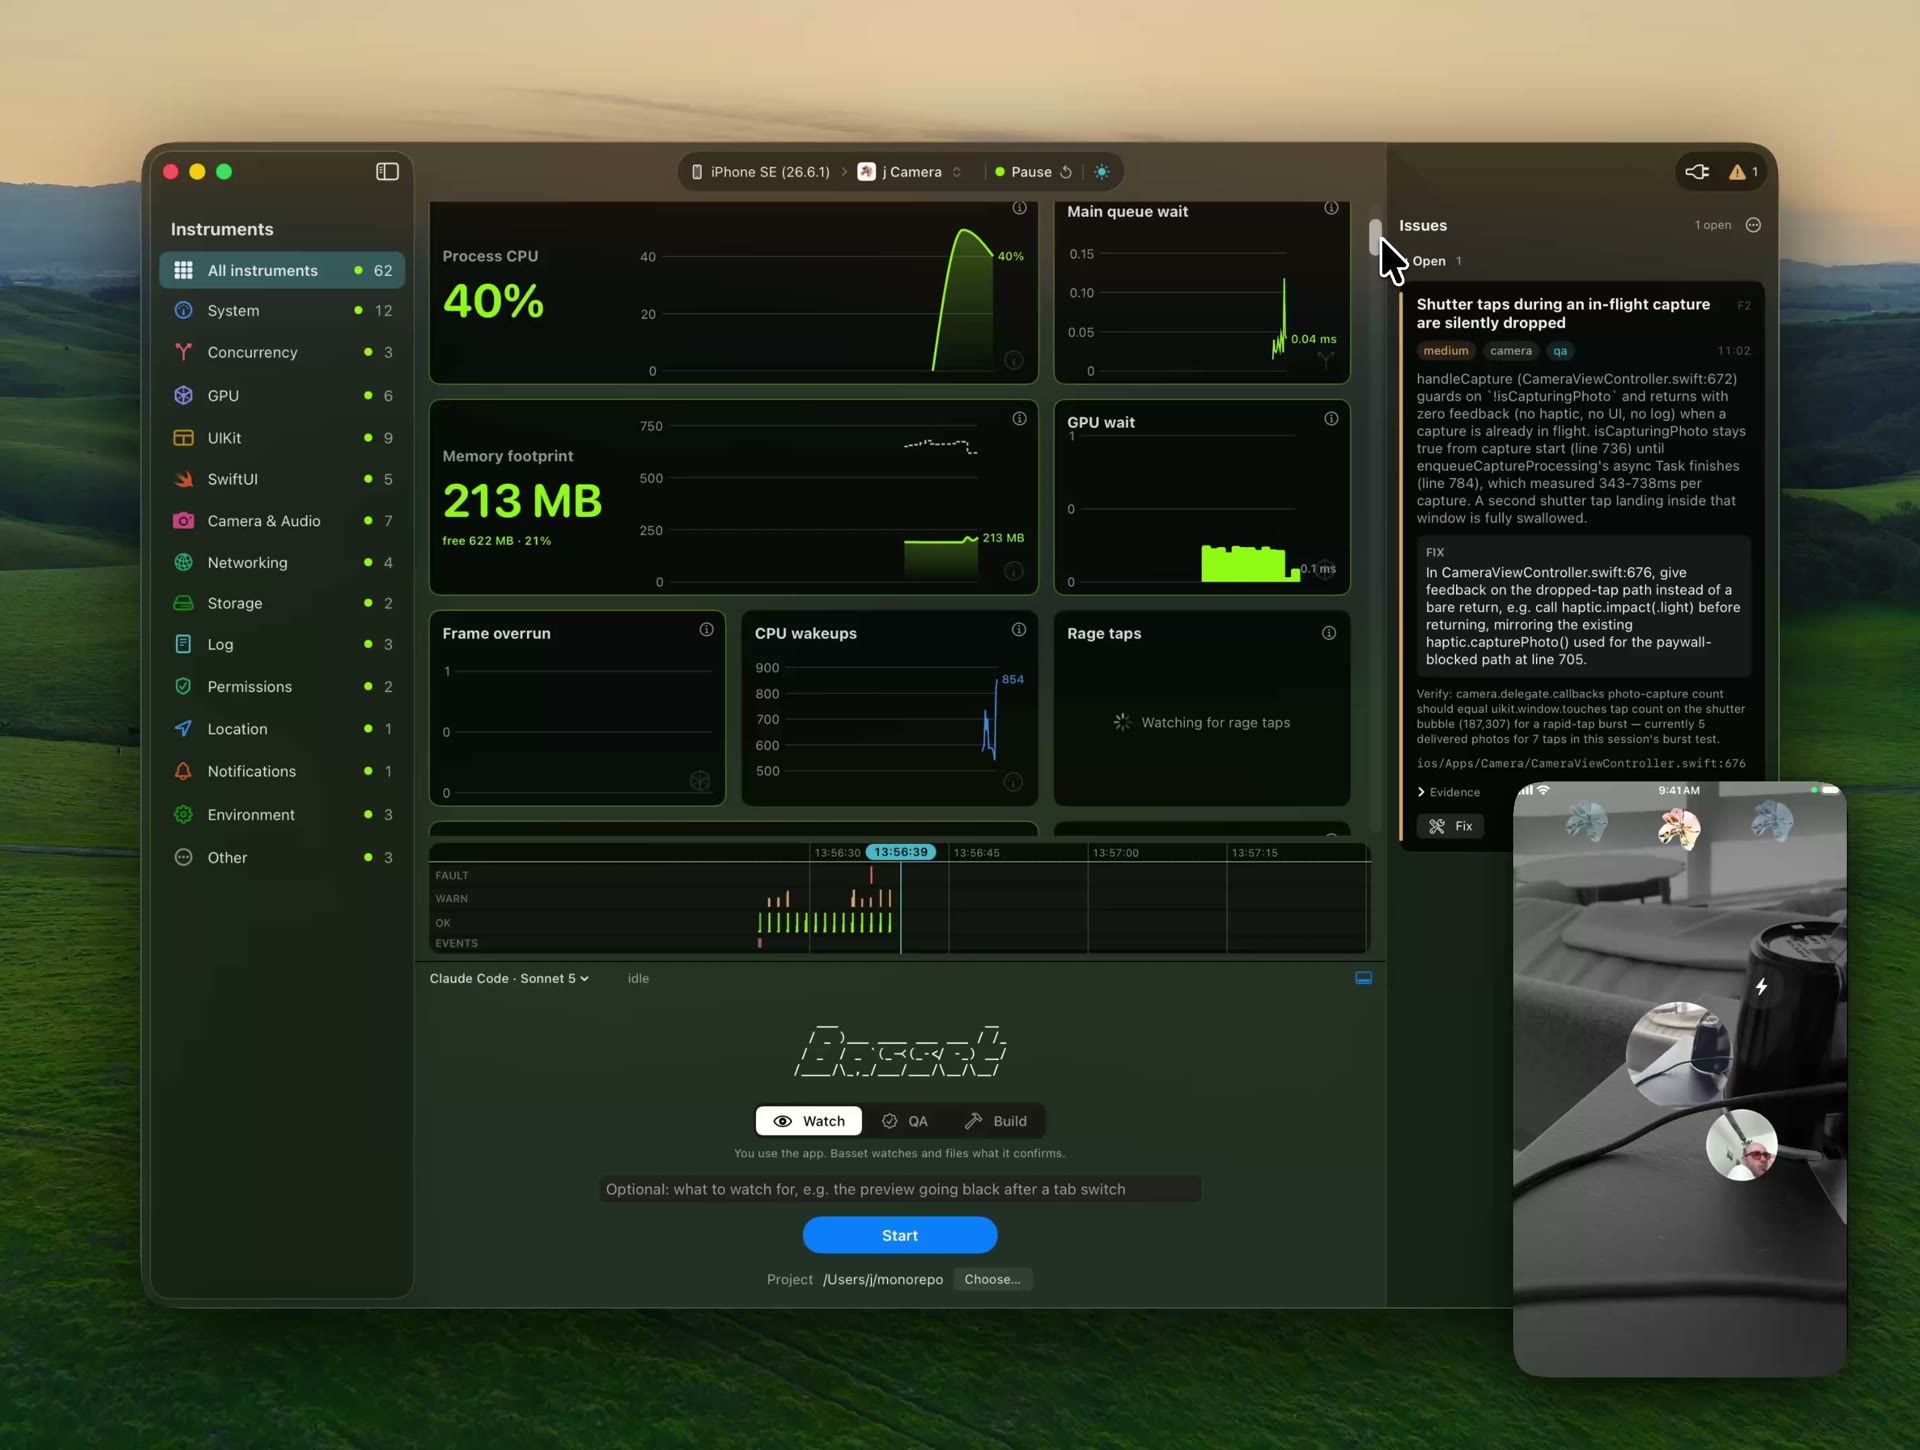Click the optional watch description input field
Image resolution: width=1920 pixels, height=1450 pixels.
[899, 1189]
